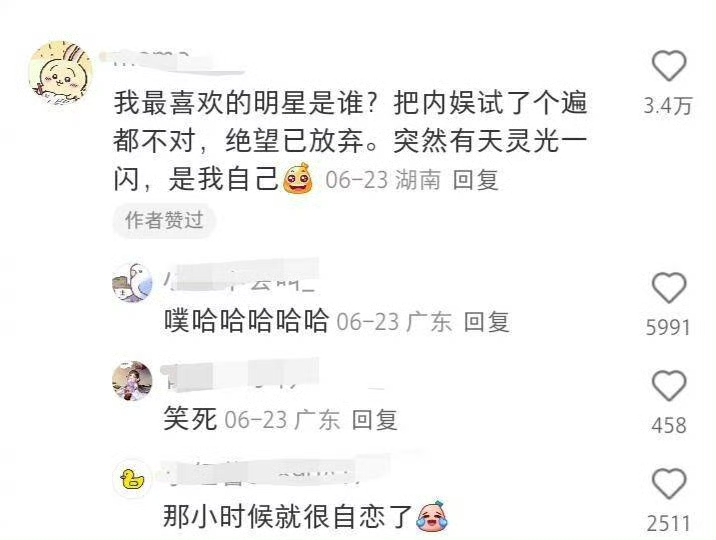The image size is (716, 540).
Task: Reply to the top comment from 湖南
Action: point(475,180)
